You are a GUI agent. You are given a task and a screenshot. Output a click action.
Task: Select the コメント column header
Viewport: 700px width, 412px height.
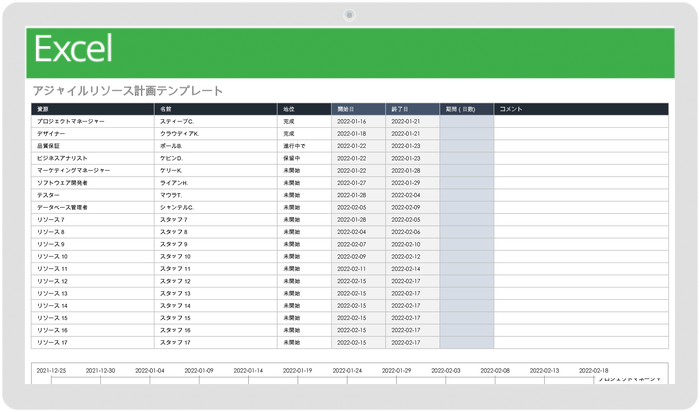click(x=581, y=109)
